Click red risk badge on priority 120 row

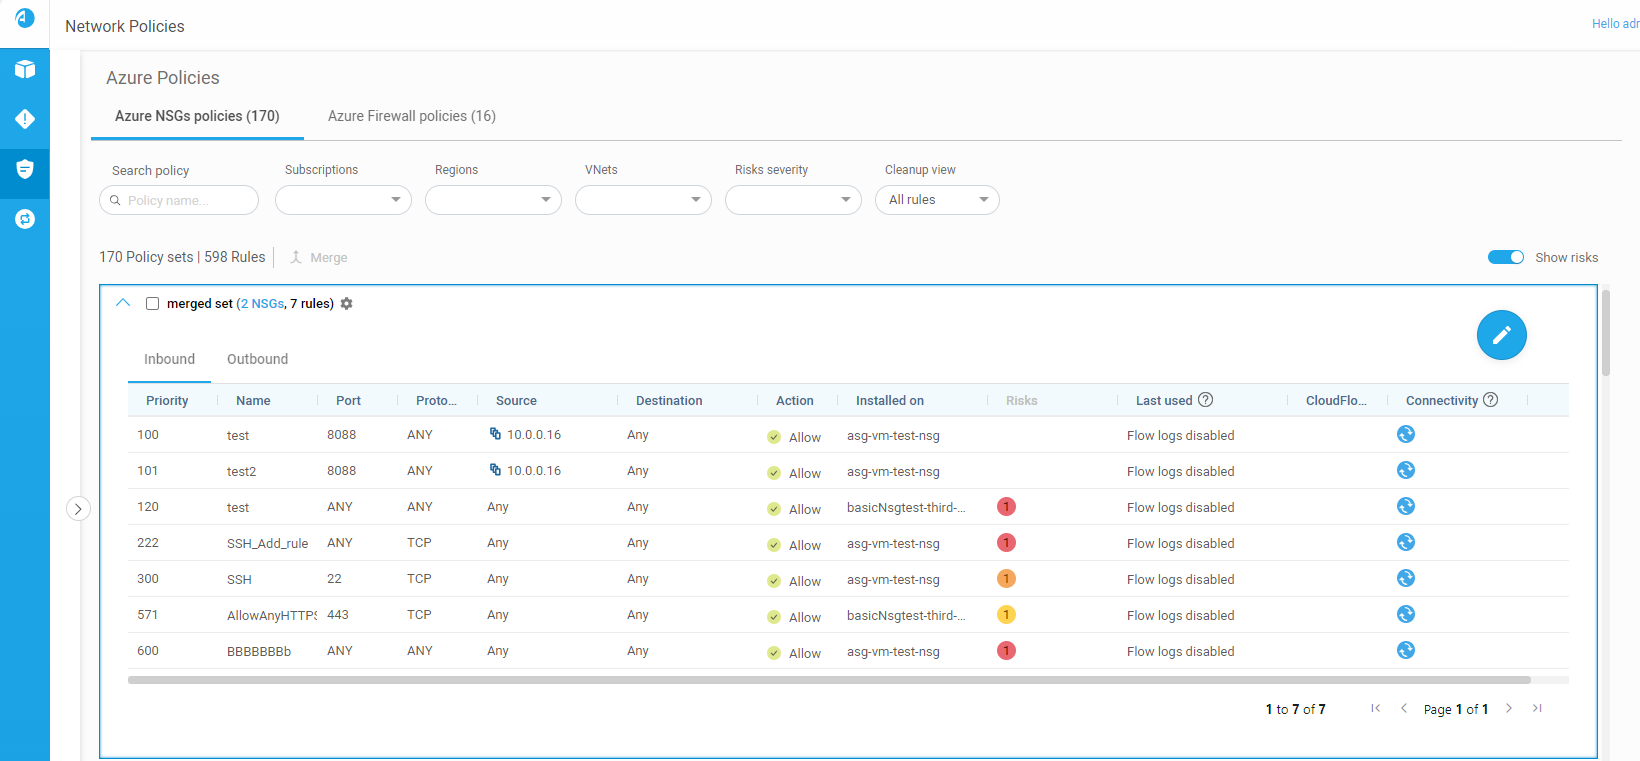[x=1007, y=507]
